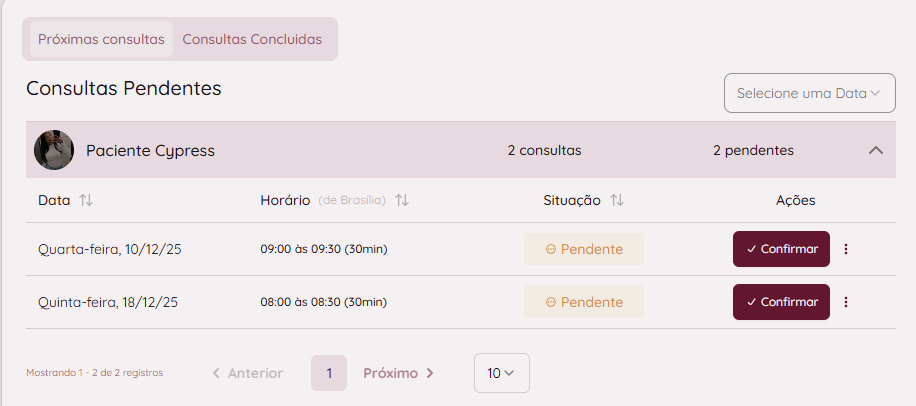Viewport: 916px width, 406px height.
Task: Click the 2 pendentes count
Action: 753,151
